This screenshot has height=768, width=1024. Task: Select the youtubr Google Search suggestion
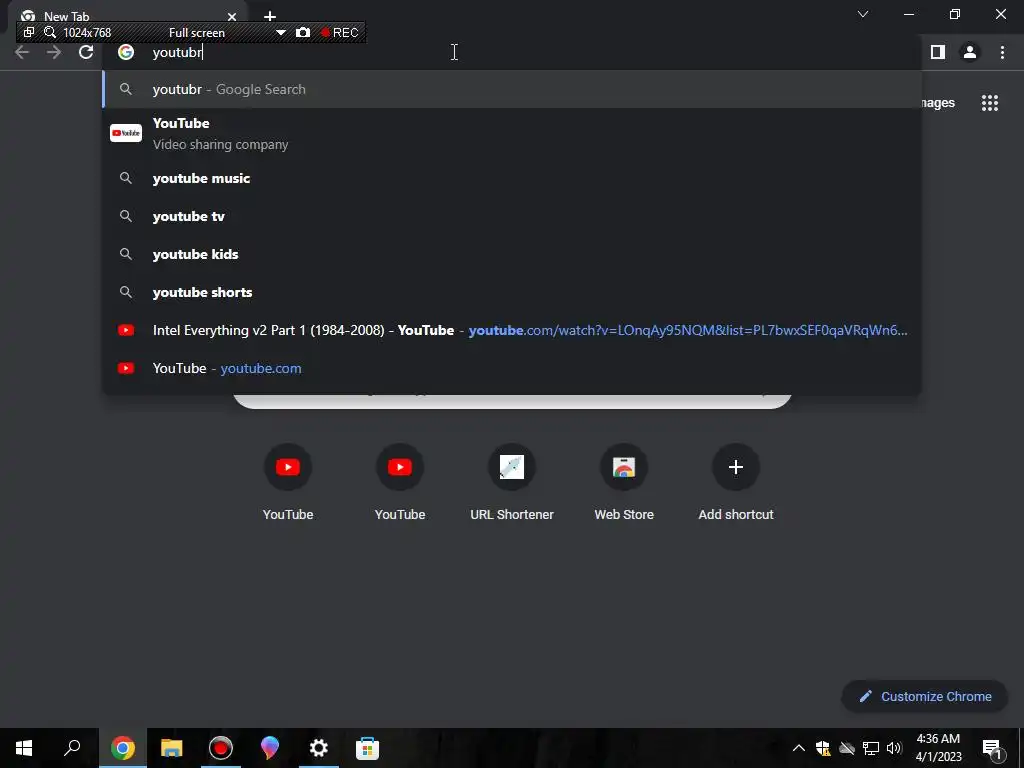click(x=512, y=89)
